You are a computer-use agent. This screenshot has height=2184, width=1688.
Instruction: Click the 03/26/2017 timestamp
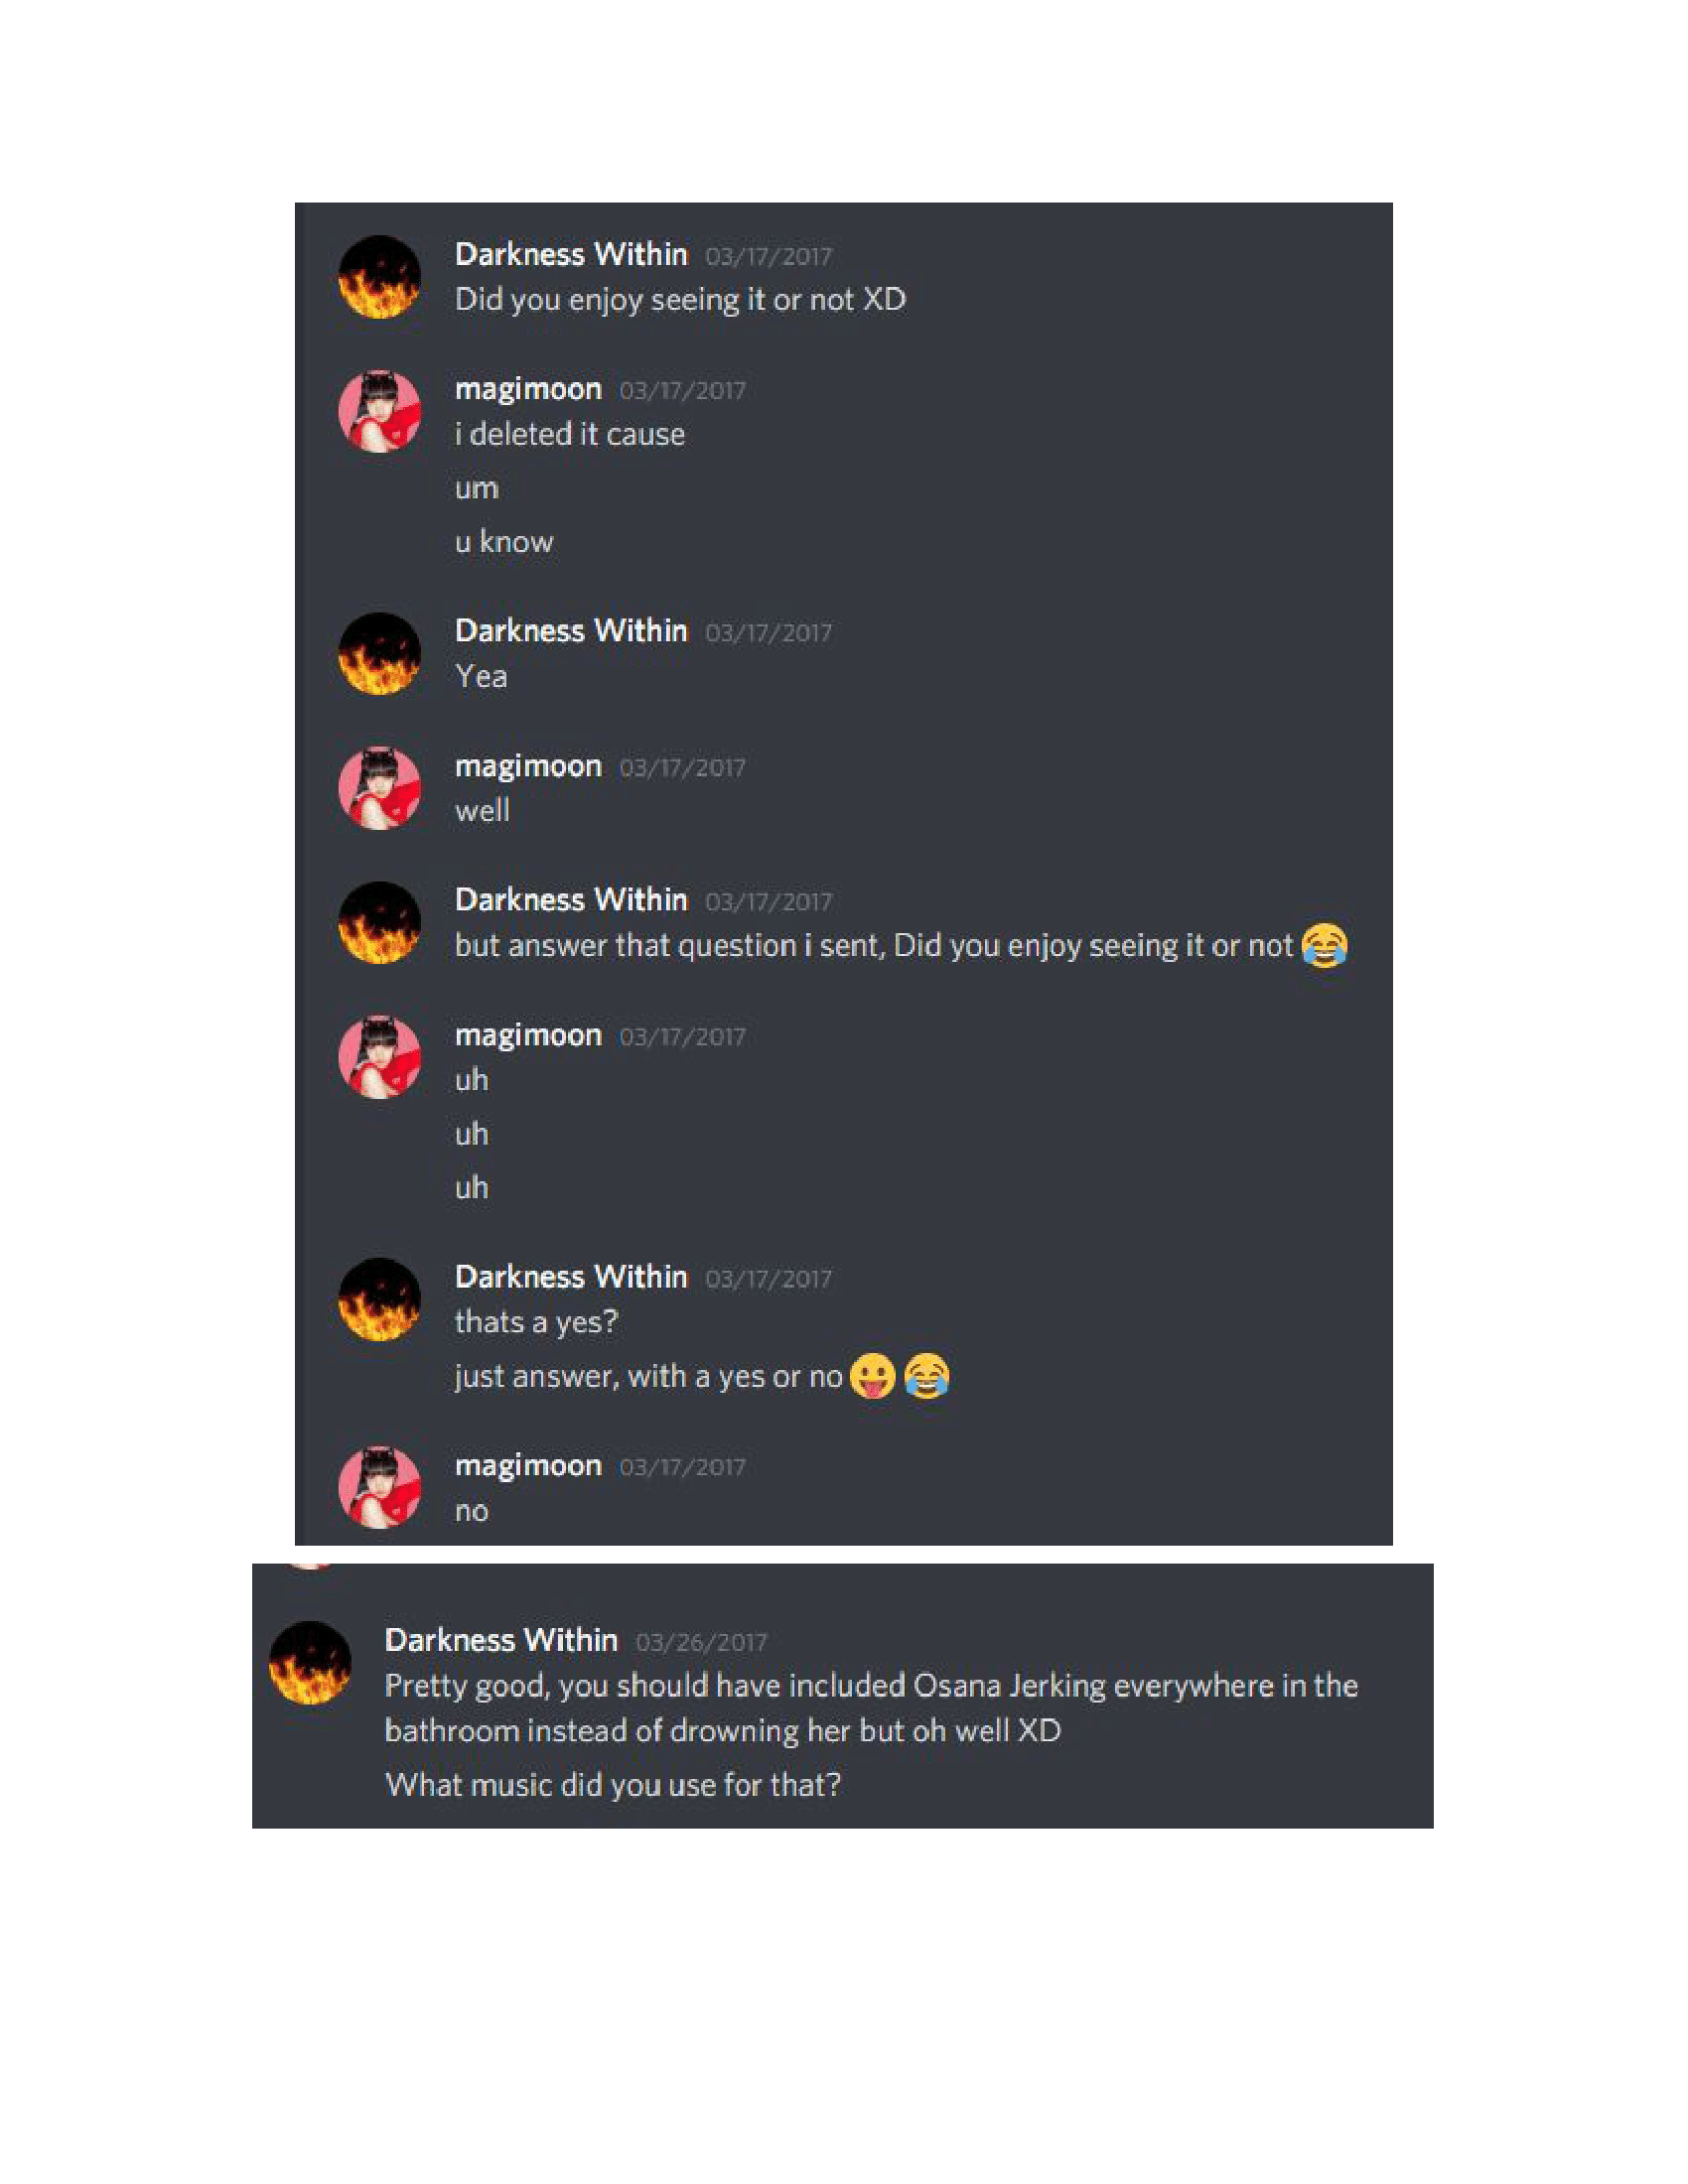tap(701, 1643)
